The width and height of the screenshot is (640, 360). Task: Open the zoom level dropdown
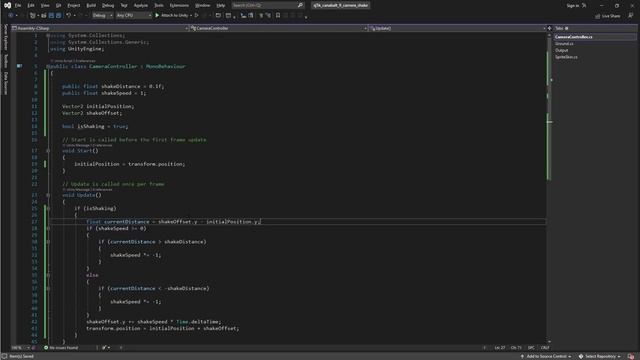(x=21, y=348)
